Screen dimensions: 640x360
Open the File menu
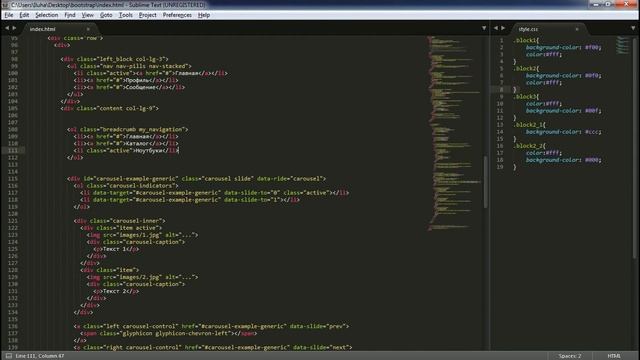click(x=9, y=15)
